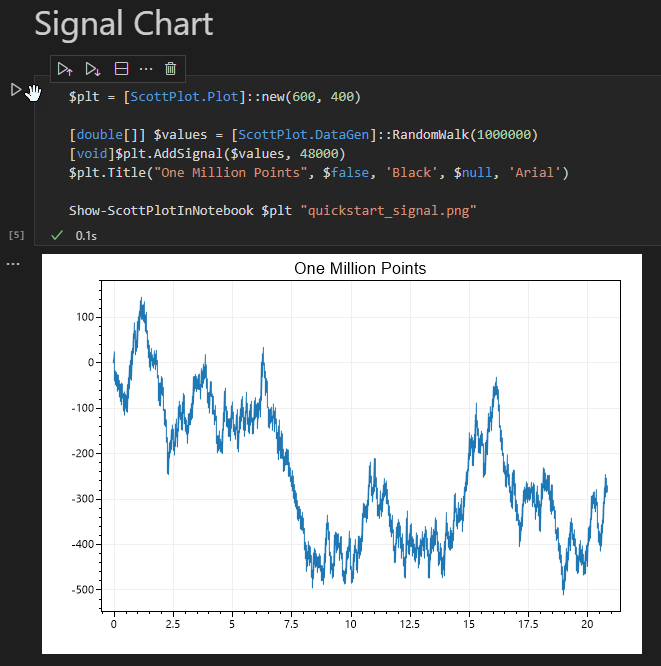Run the cell using the play button
The height and width of the screenshot is (666, 661).
point(16,90)
